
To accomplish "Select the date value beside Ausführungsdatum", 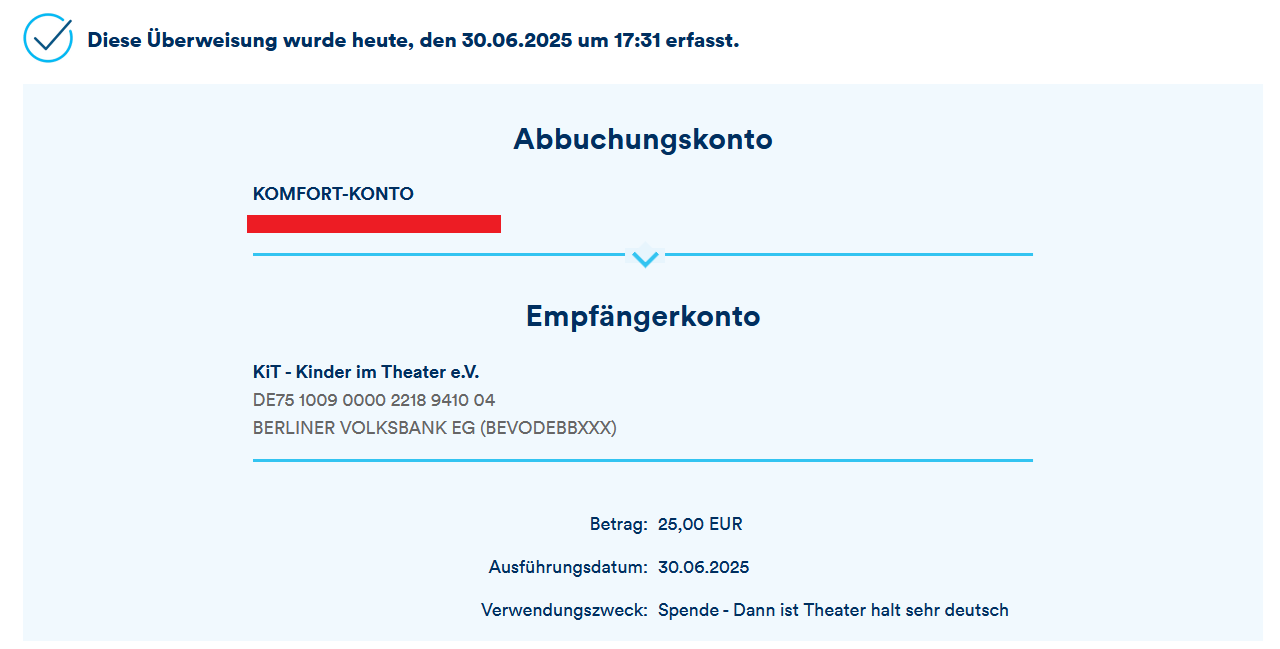I will click(x=703, y=567).
